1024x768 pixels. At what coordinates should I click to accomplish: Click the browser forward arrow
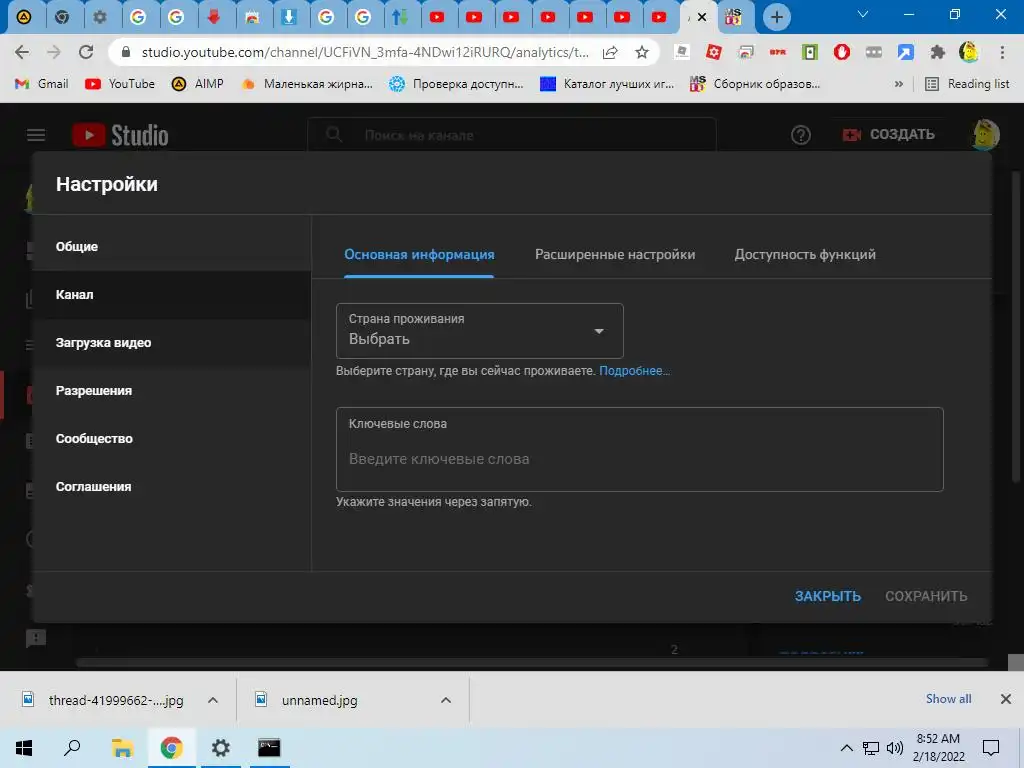coord(54,52)
